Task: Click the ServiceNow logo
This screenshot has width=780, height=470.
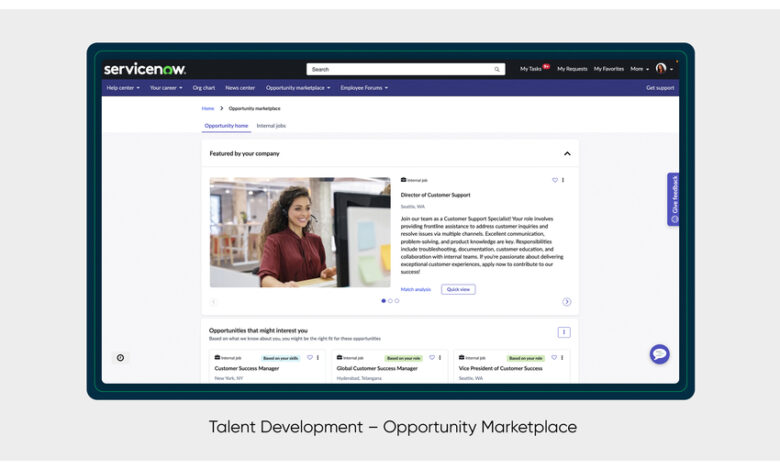Action: tap(145, 69)
